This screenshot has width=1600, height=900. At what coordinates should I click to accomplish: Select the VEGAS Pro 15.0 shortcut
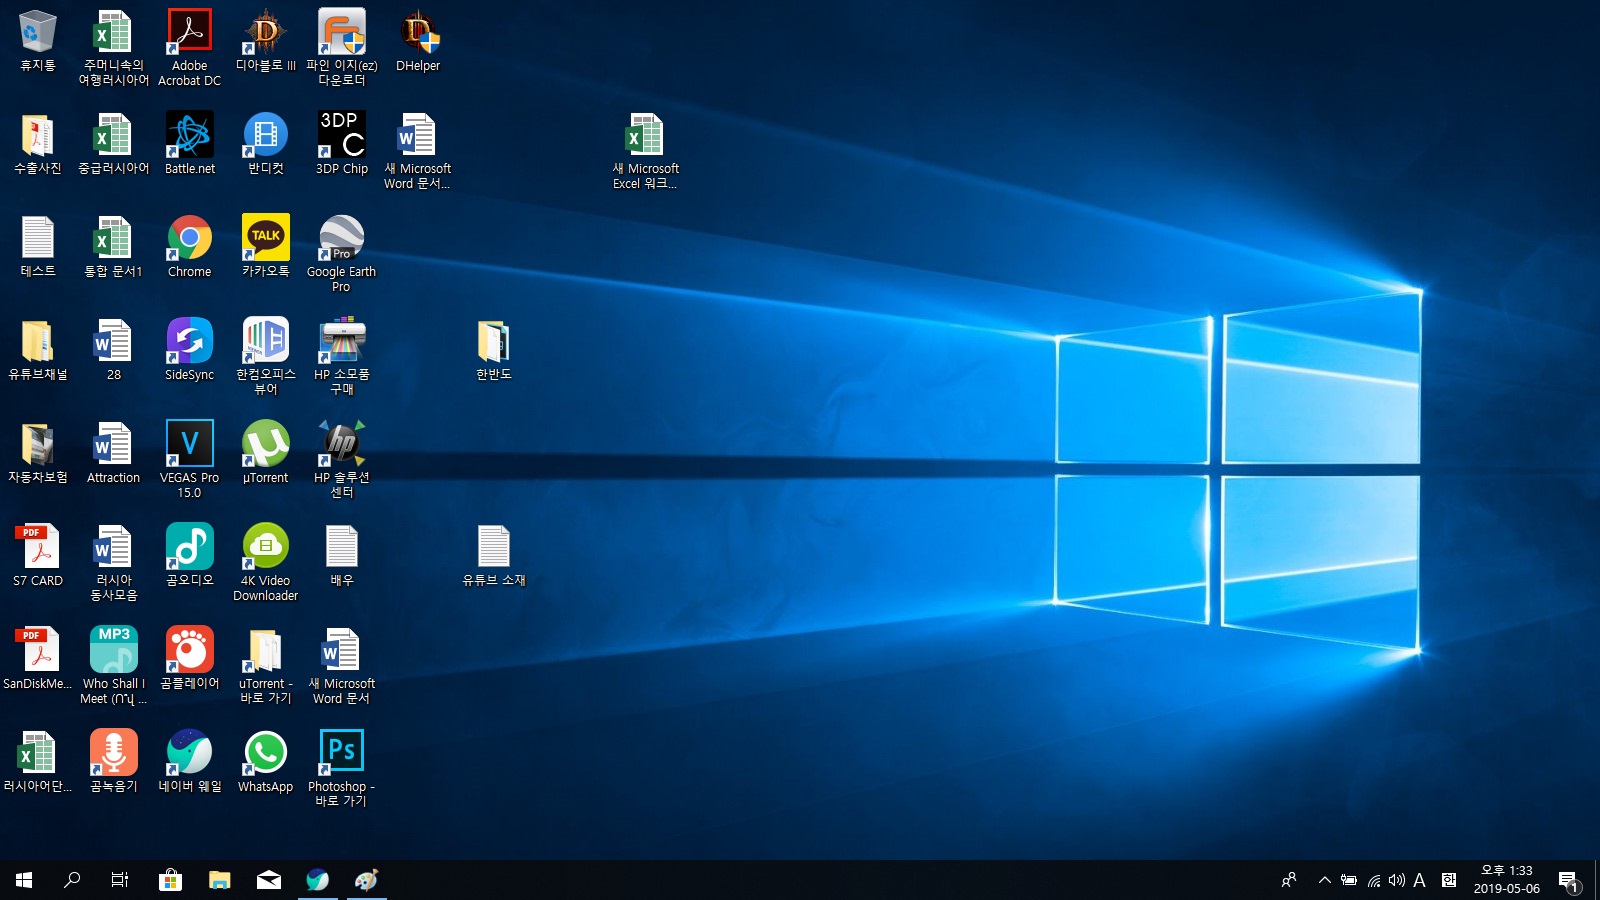(x=190, y=459)
